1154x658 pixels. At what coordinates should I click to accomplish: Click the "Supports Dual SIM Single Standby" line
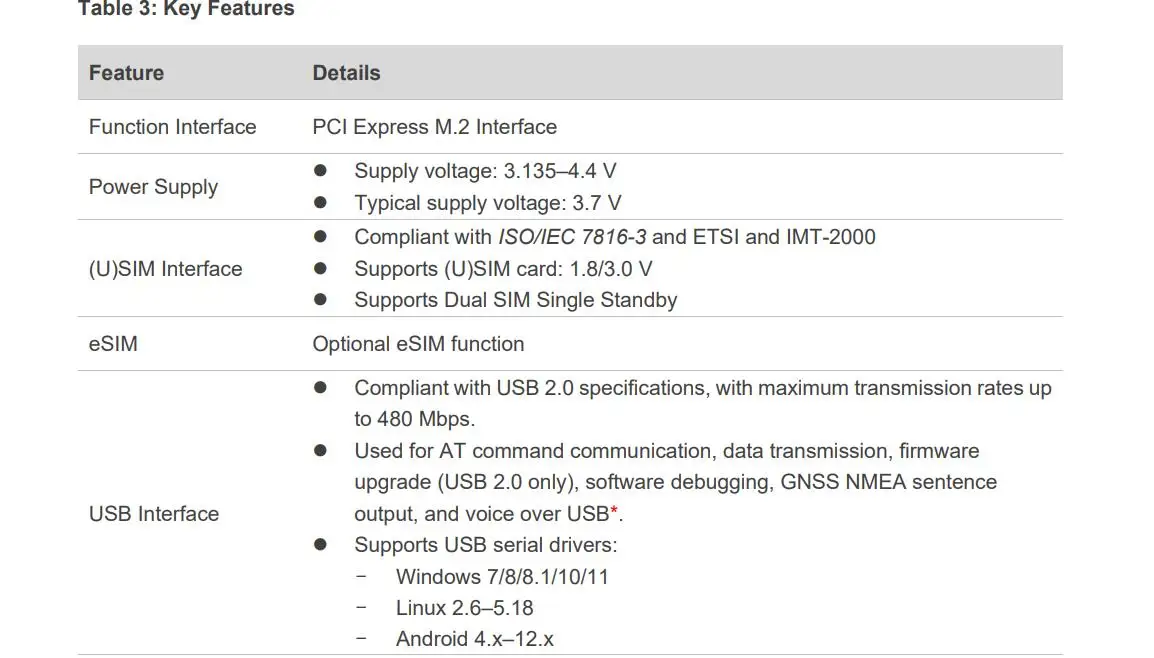(515, 300)
